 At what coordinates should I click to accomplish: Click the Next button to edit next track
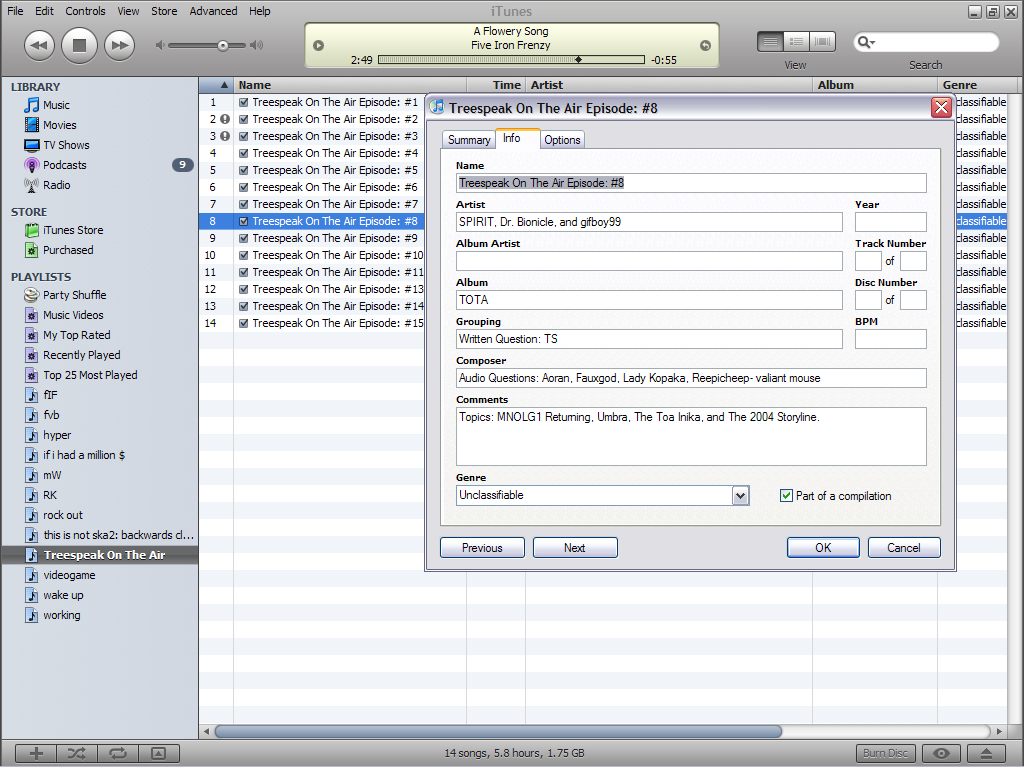[574, 547]
